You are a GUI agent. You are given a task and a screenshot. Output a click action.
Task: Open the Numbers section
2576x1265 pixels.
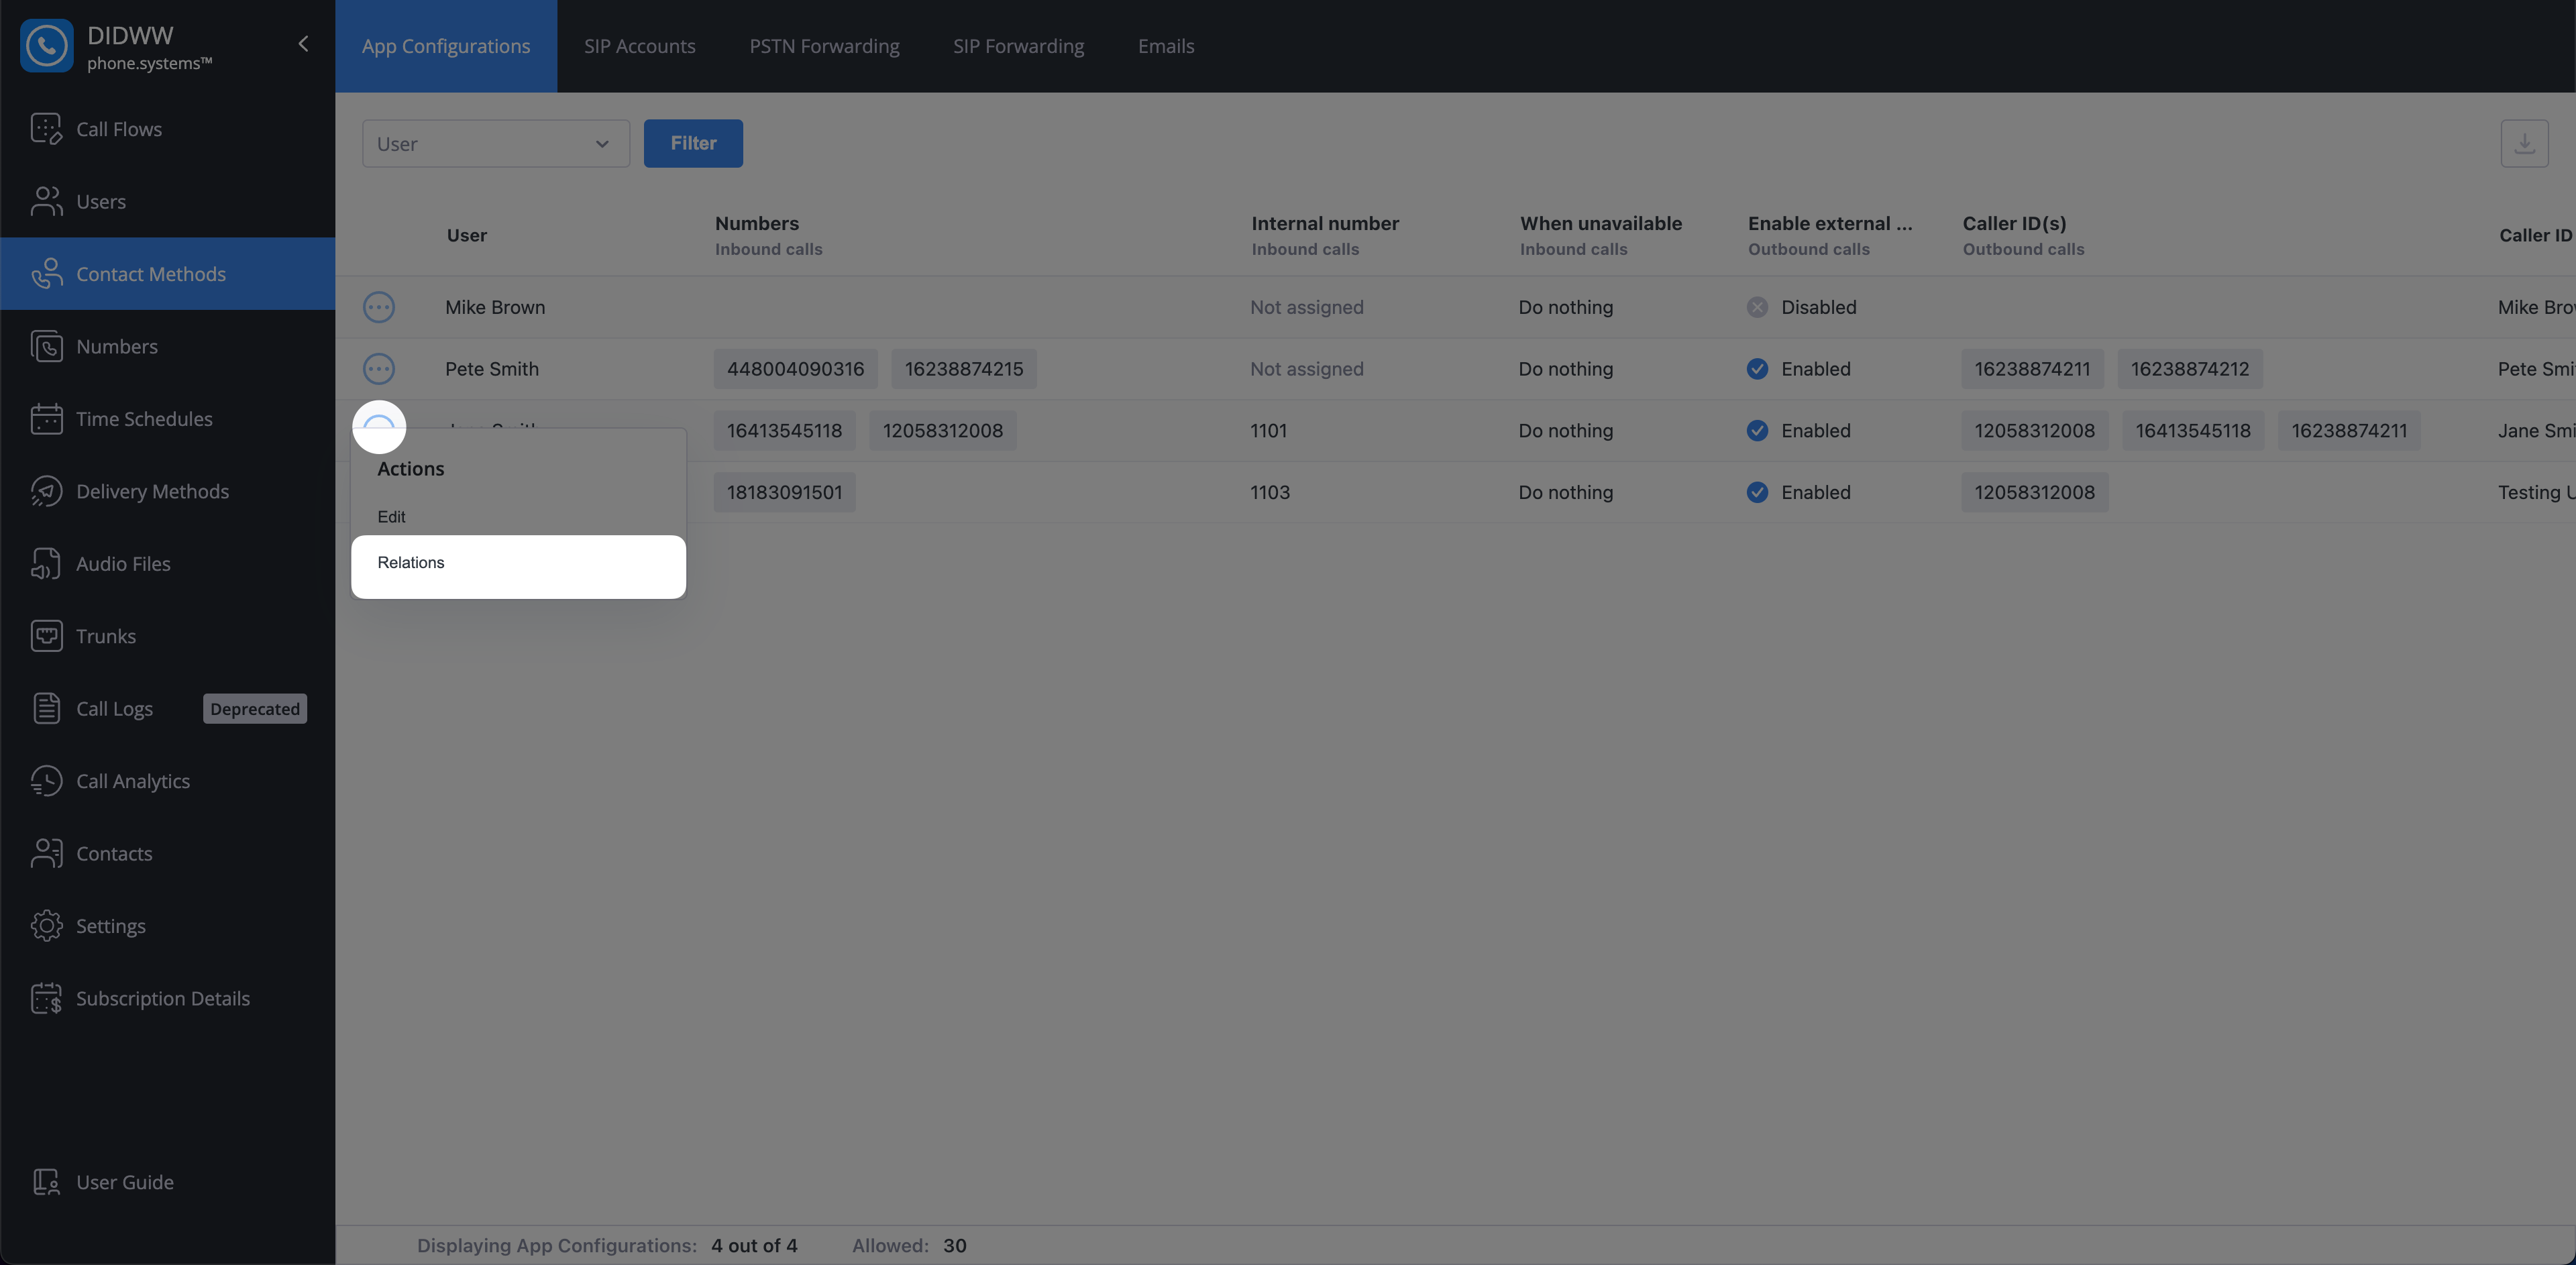(168, 346)
